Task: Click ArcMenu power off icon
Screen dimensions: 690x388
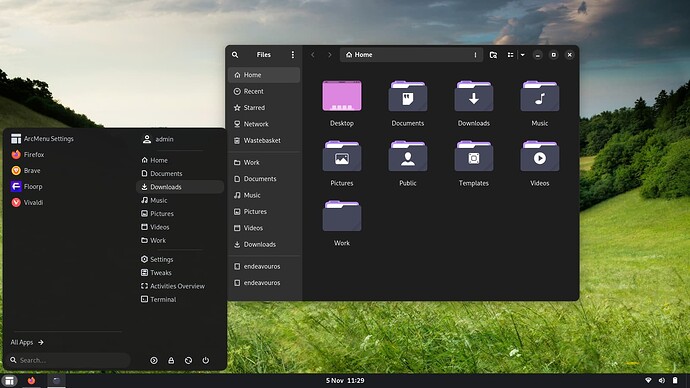Action: point(206,360)
